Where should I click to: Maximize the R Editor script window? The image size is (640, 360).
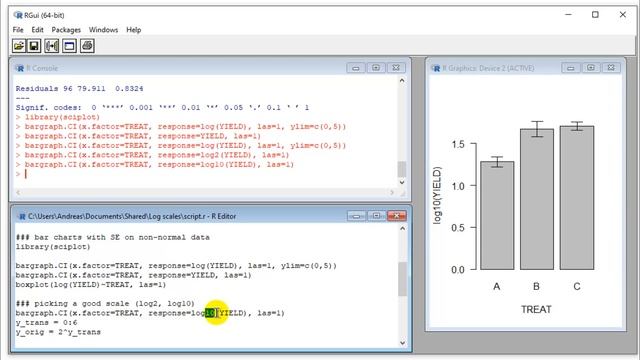click(376, 216)
